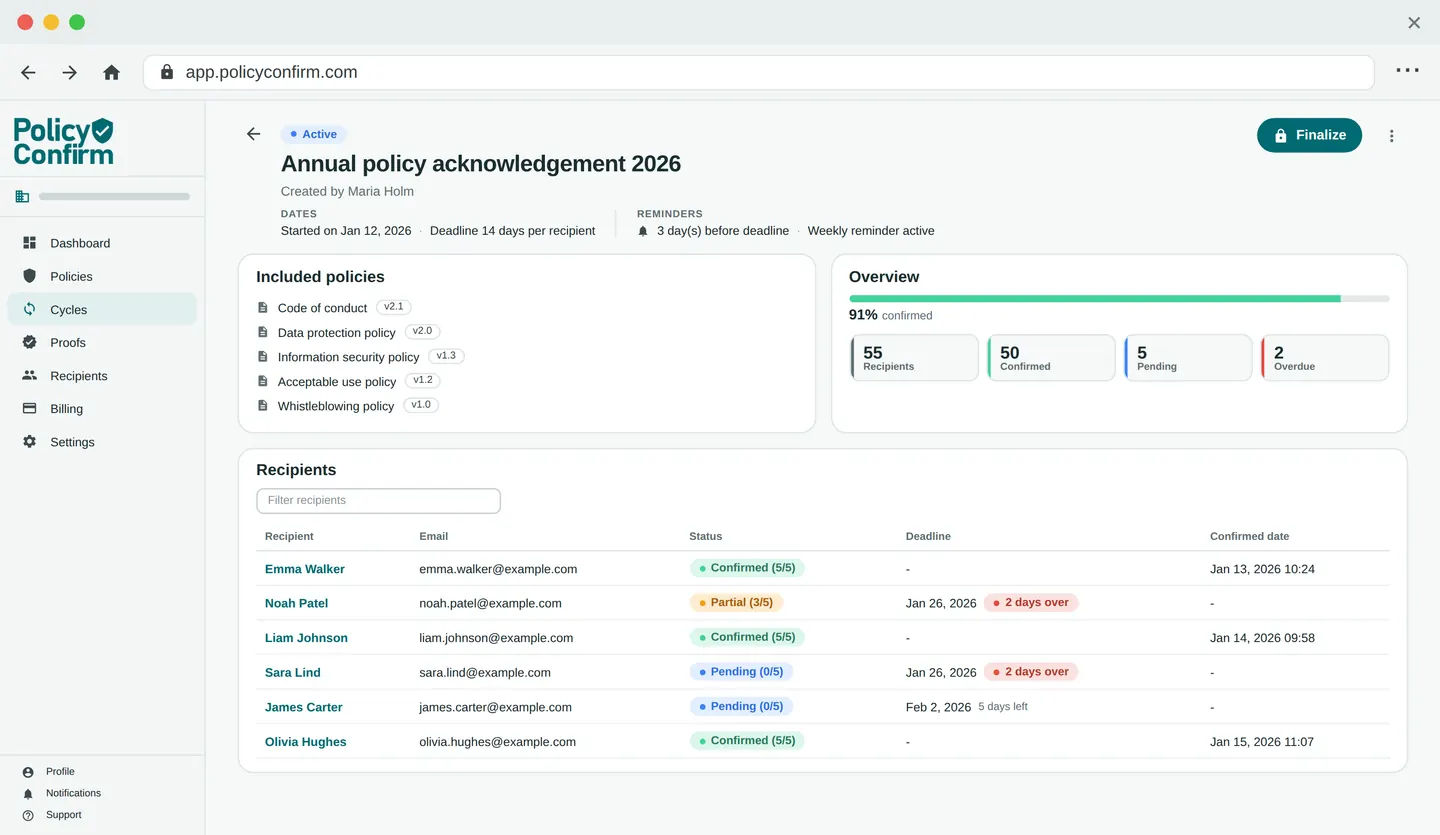The image size is (1440, 835).
Task: Click the Information security policy document icon
Action: (263, 356)
